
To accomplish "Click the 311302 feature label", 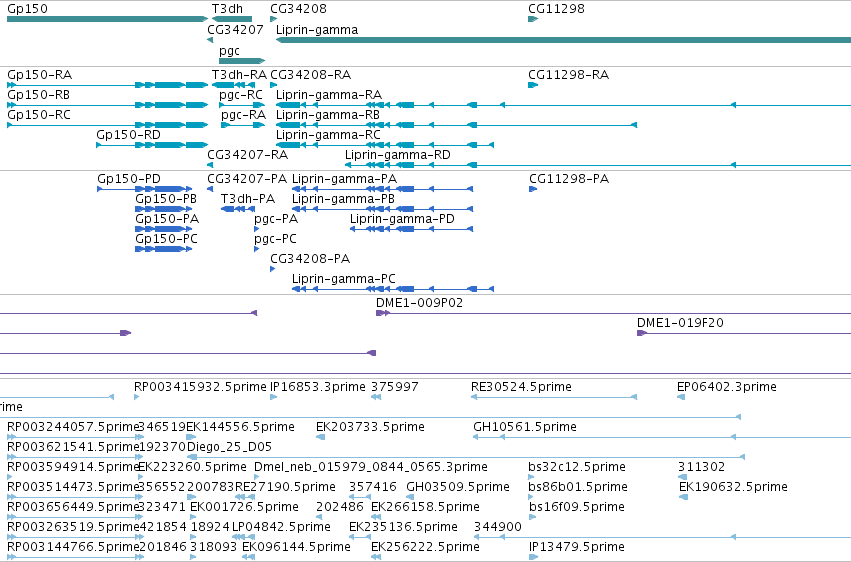I will click(702, 467).
